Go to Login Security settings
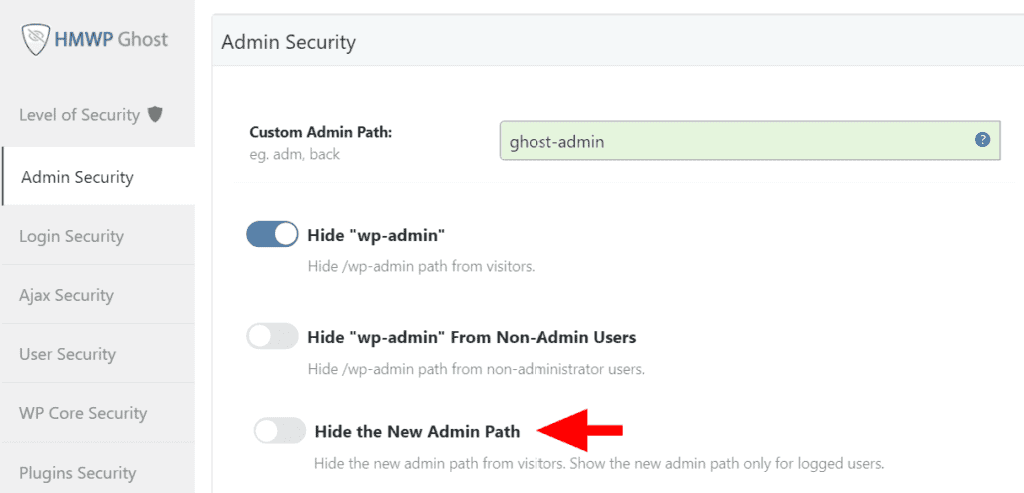This screenshot has height=493, width=1024. coord(71,236)
